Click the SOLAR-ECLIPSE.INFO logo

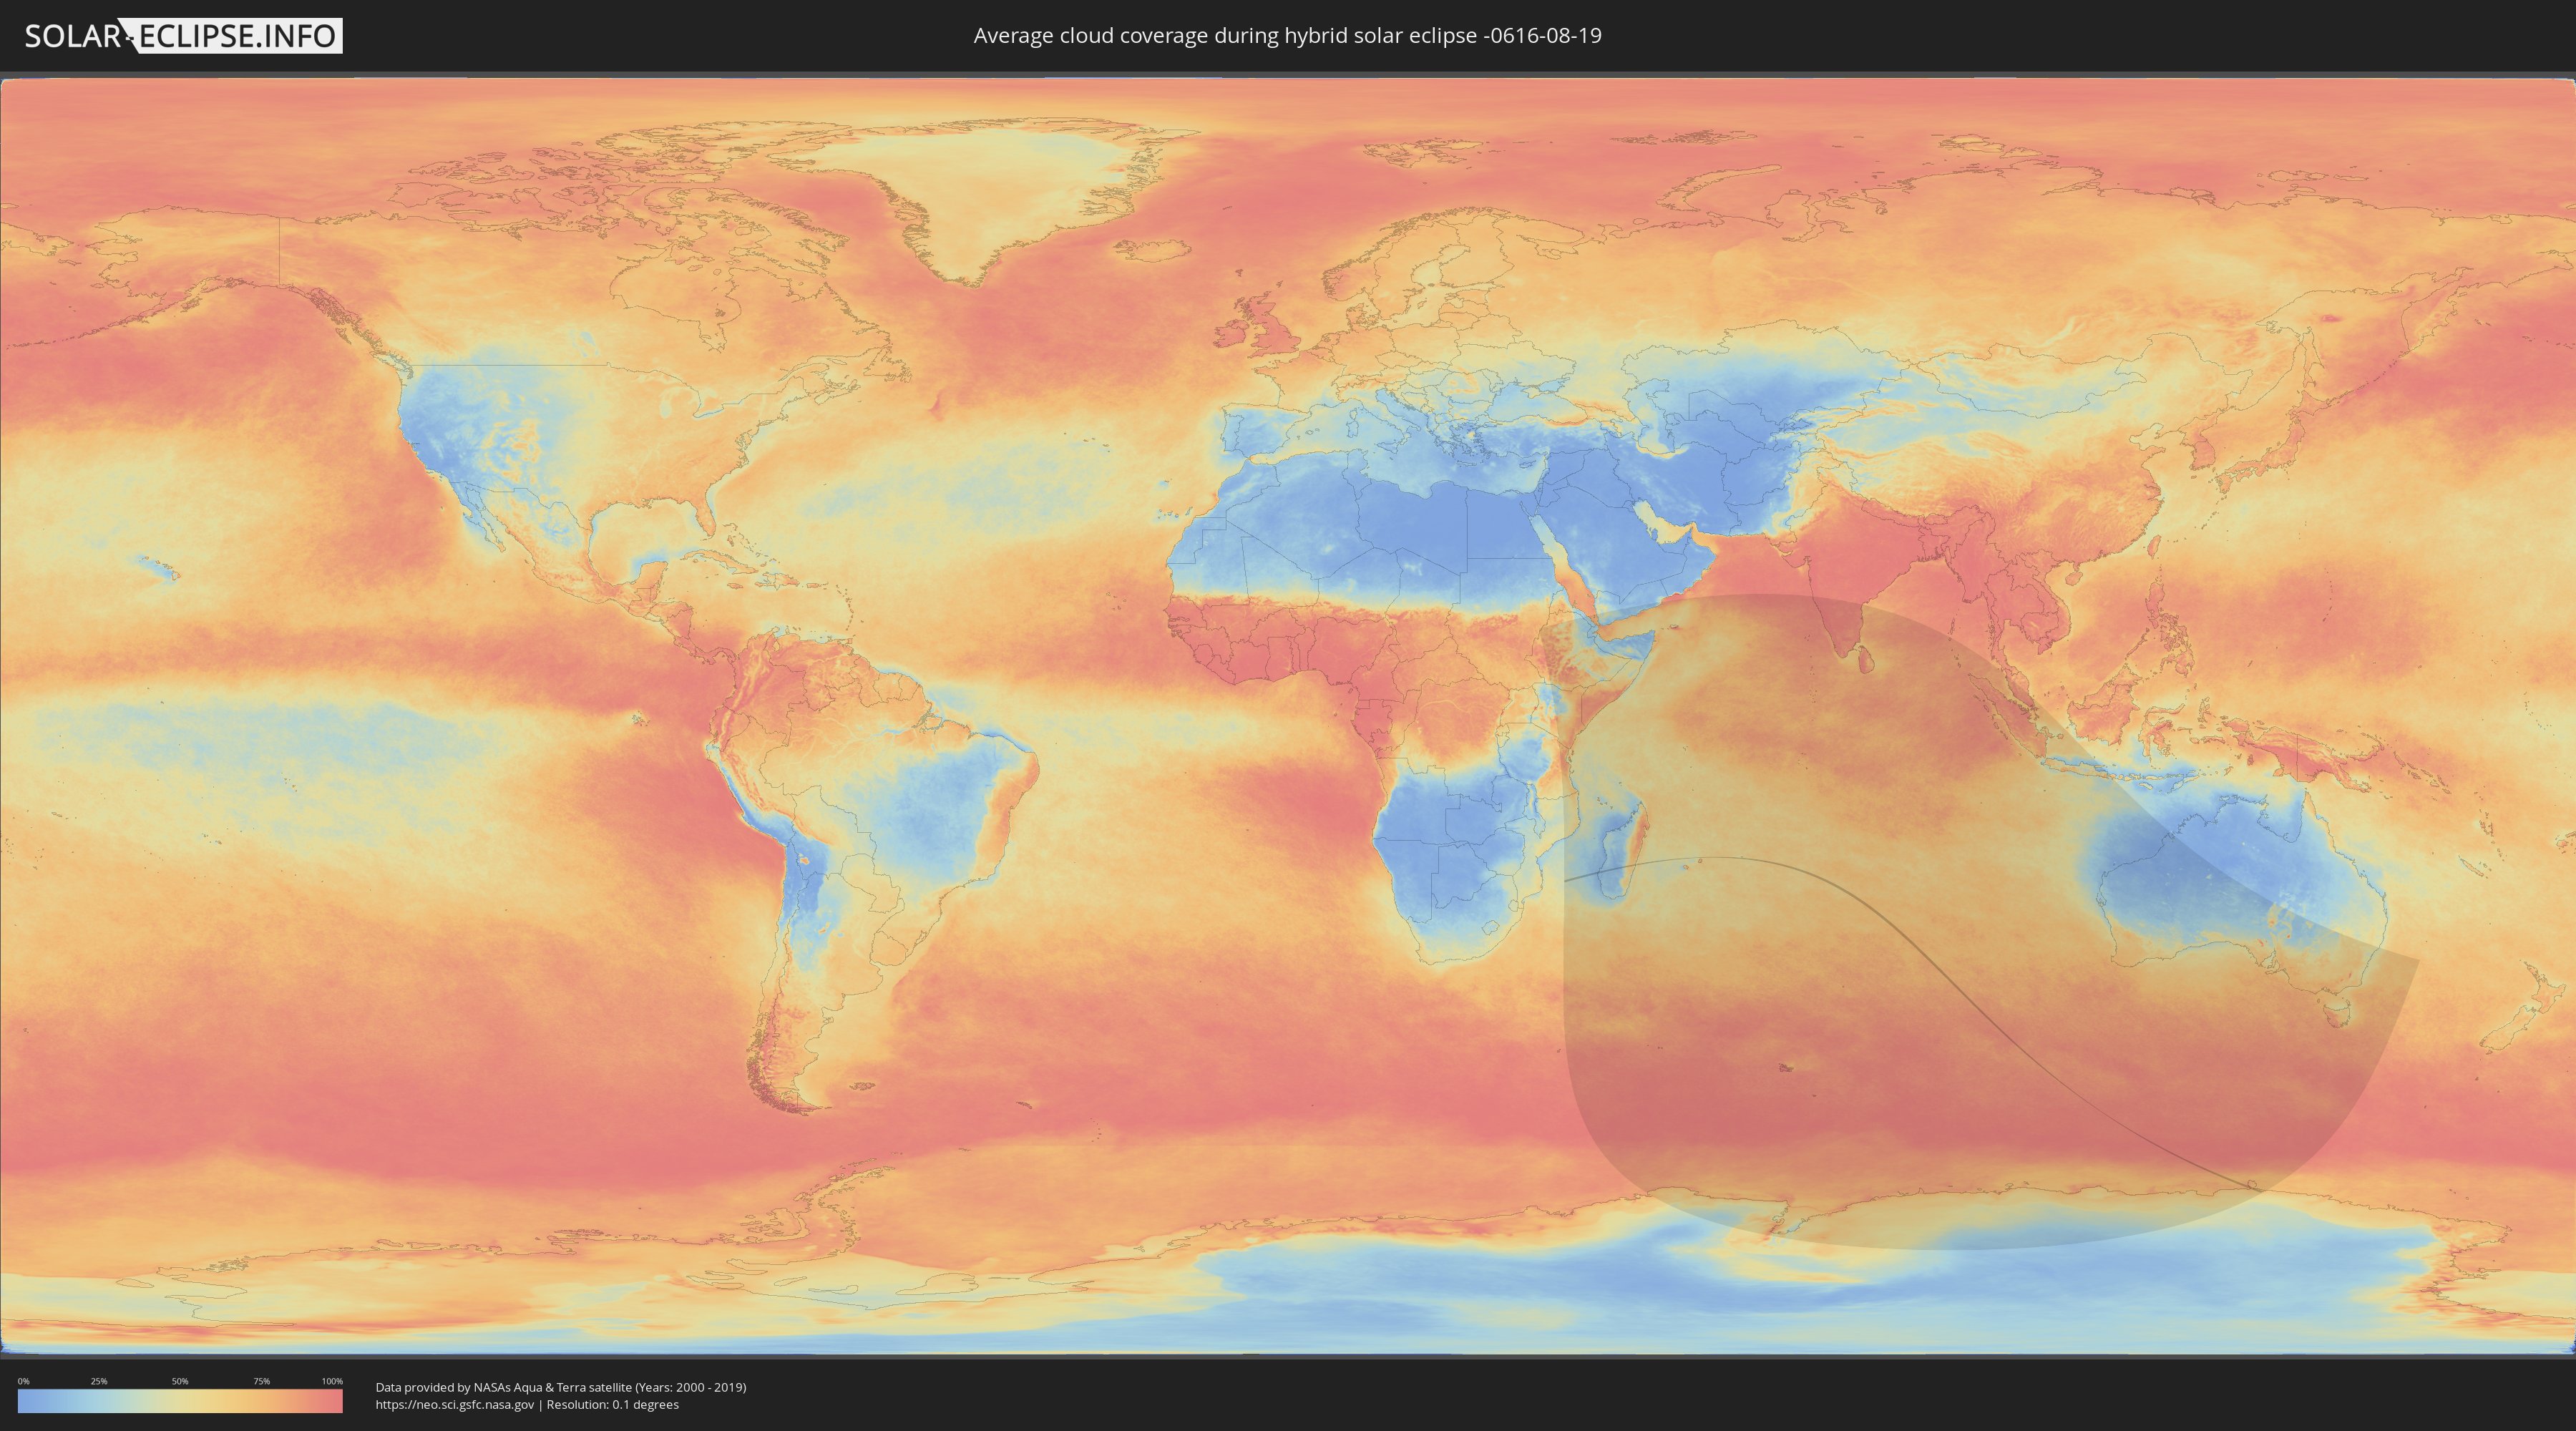183,36
